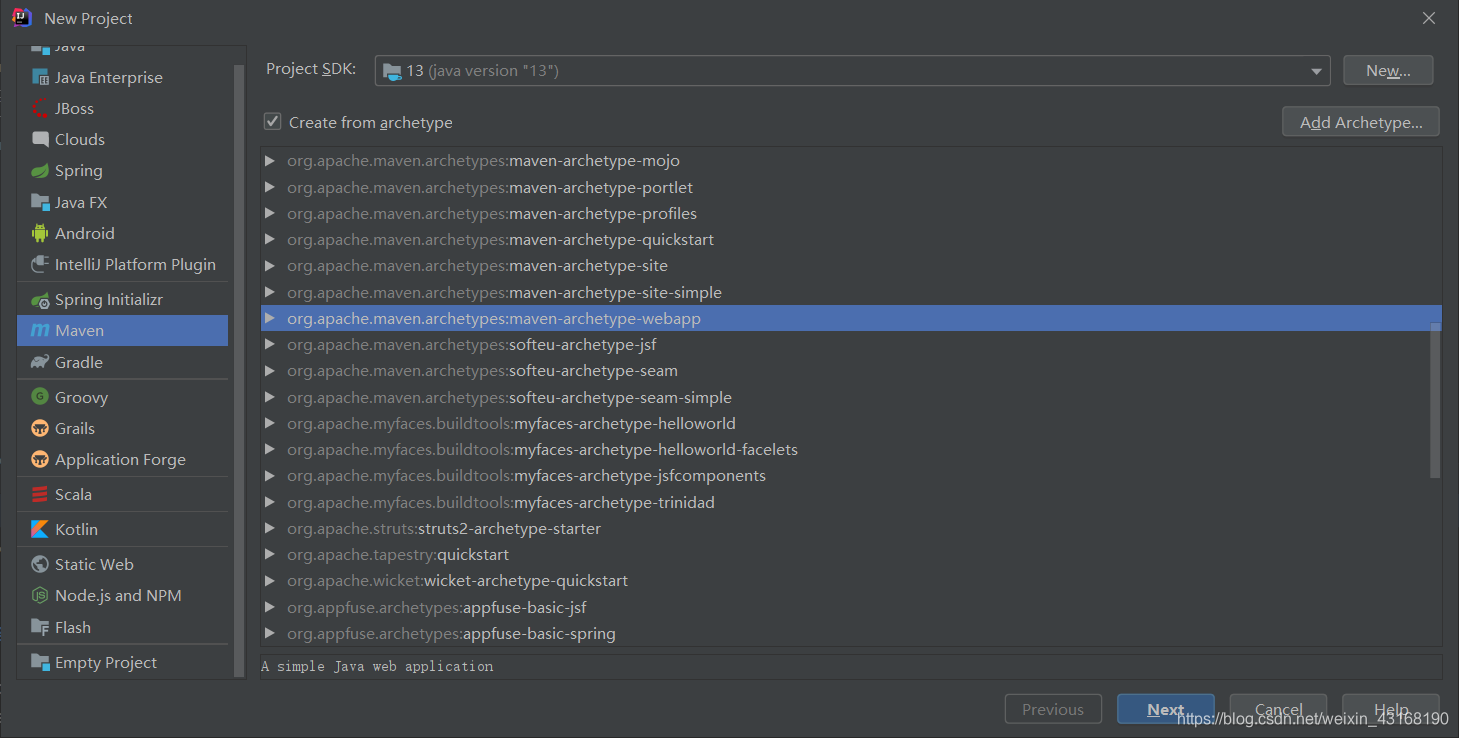
Task: Expand the maven-archetype-webapp node
Action: (x=270, y=318)
